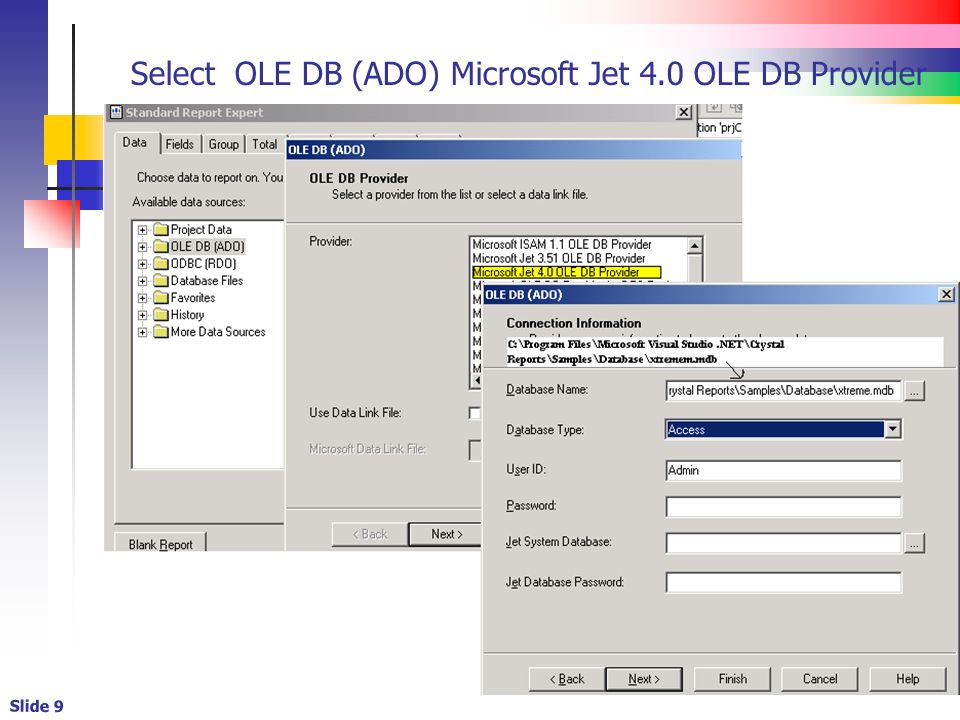Click the More Data Sources folder icon
This screenshot has height=720, width=960.
(160, 332)
